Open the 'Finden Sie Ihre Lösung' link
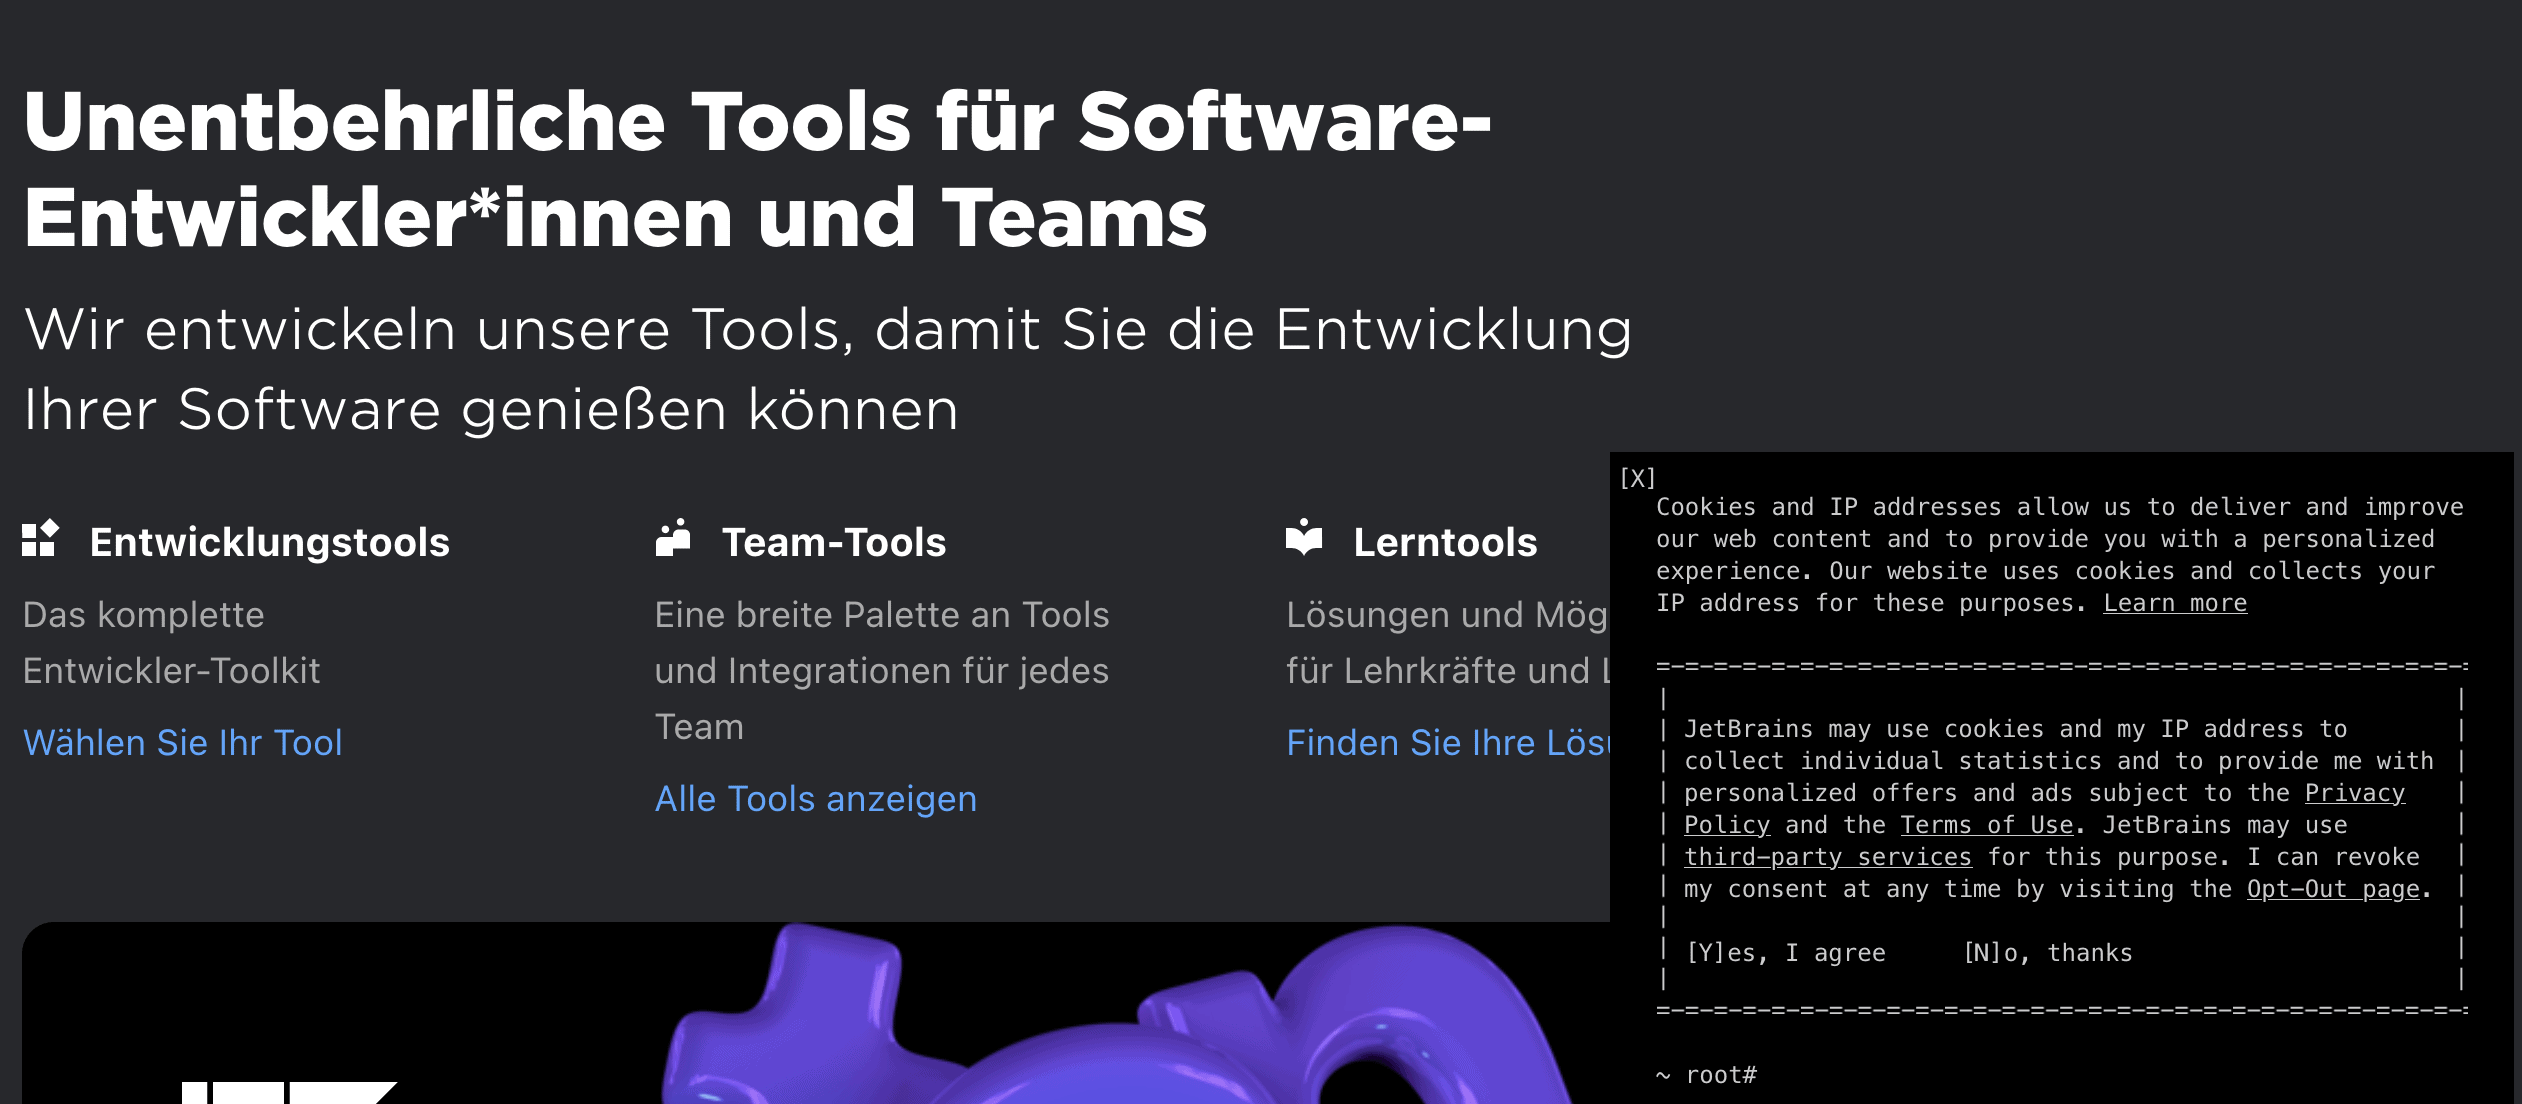The width and height of the screenshot is (2522, 1104). (x=1447, y=743)
